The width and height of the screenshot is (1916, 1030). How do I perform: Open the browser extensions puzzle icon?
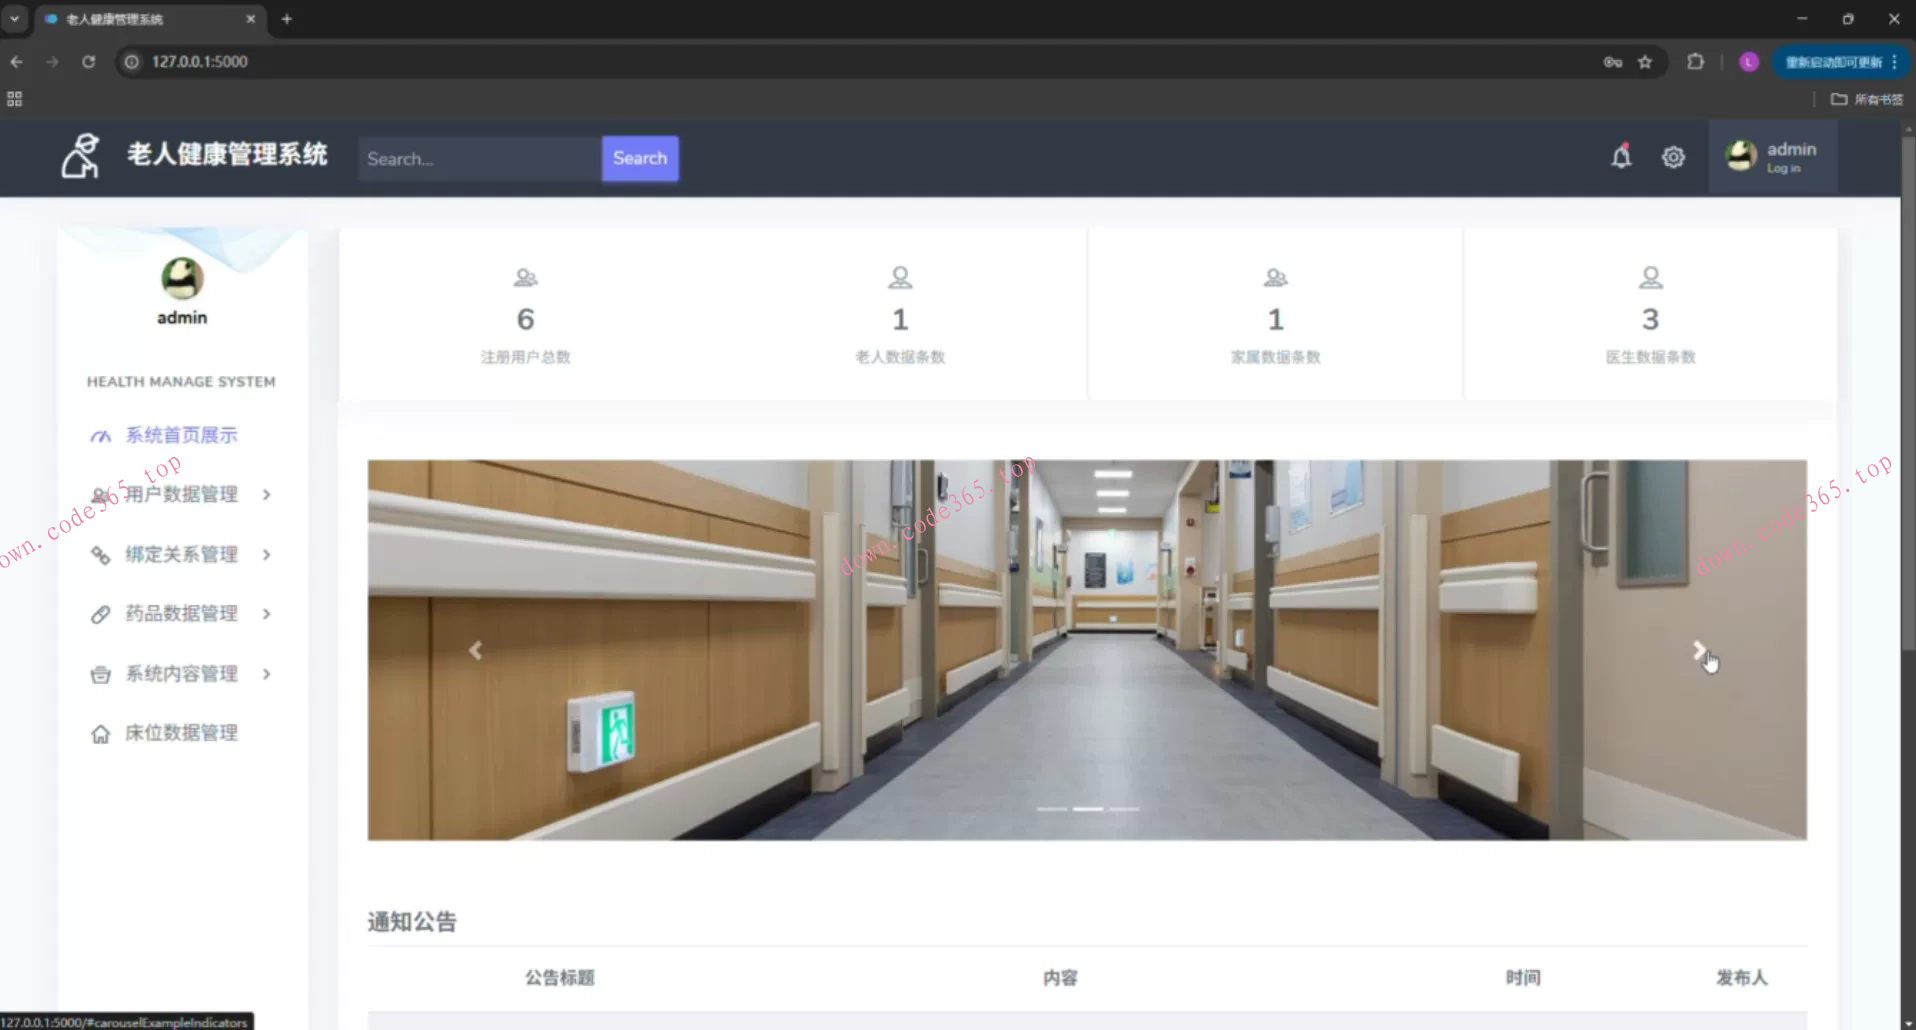click(x=1695, y=62)
